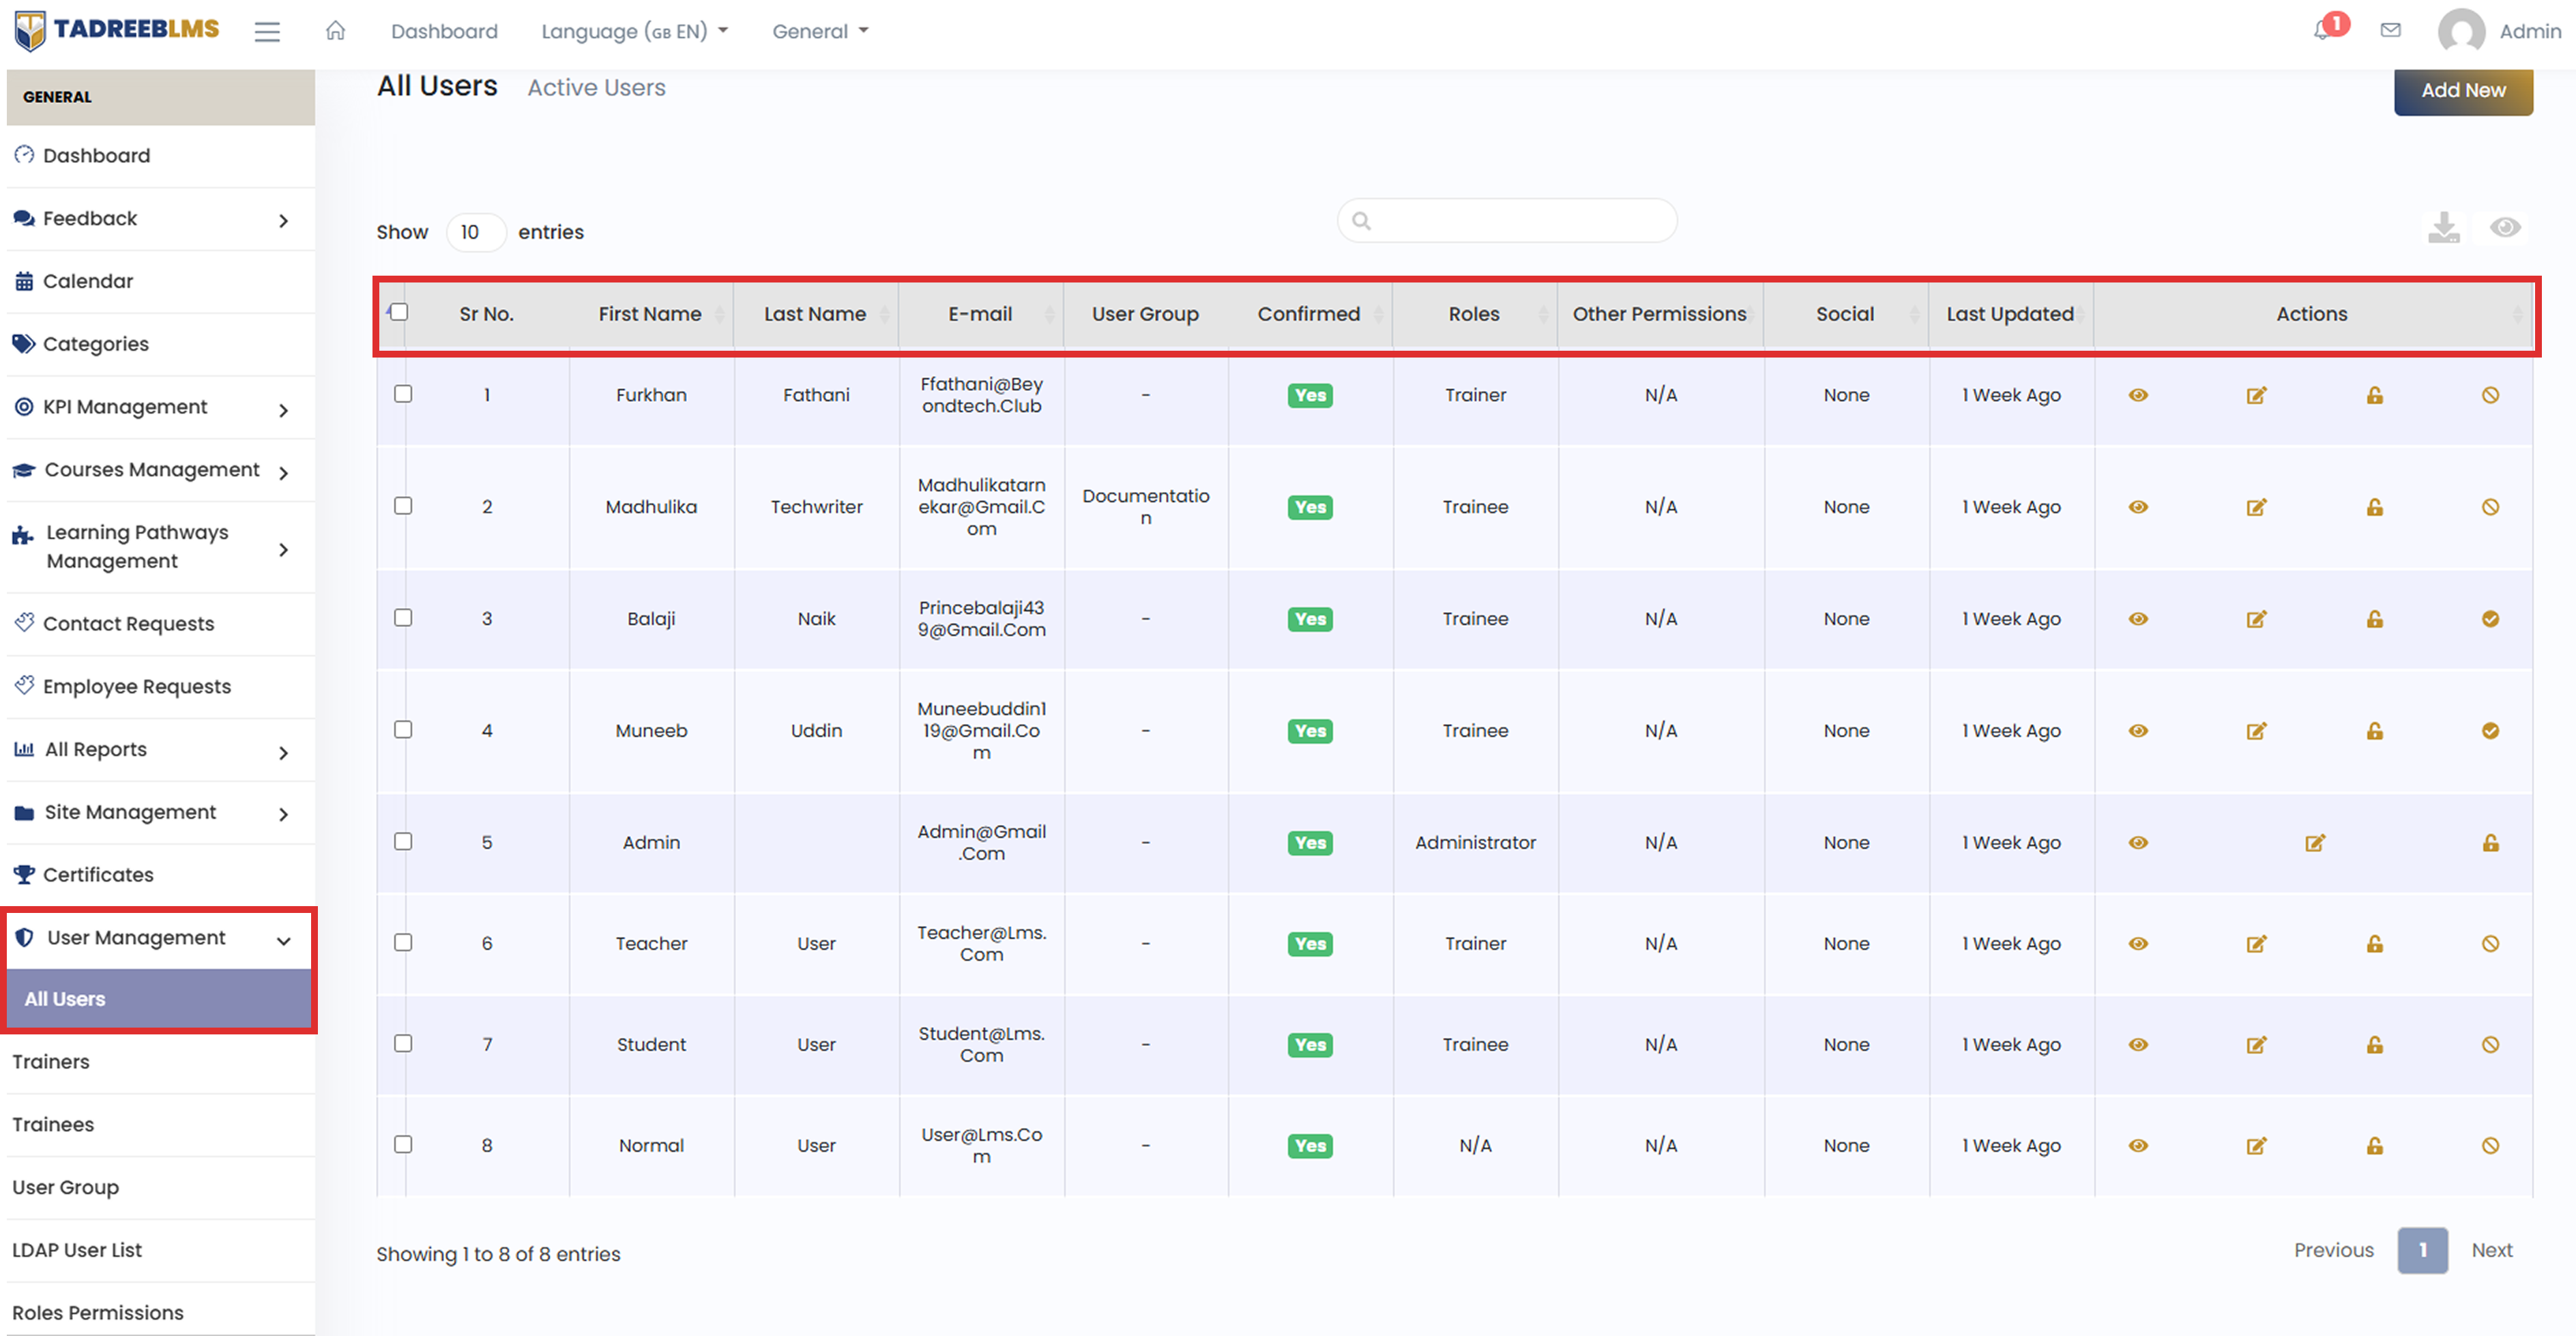Click lock icon for Furkhan row
2576x1336 pixels.
[2374, 395]
